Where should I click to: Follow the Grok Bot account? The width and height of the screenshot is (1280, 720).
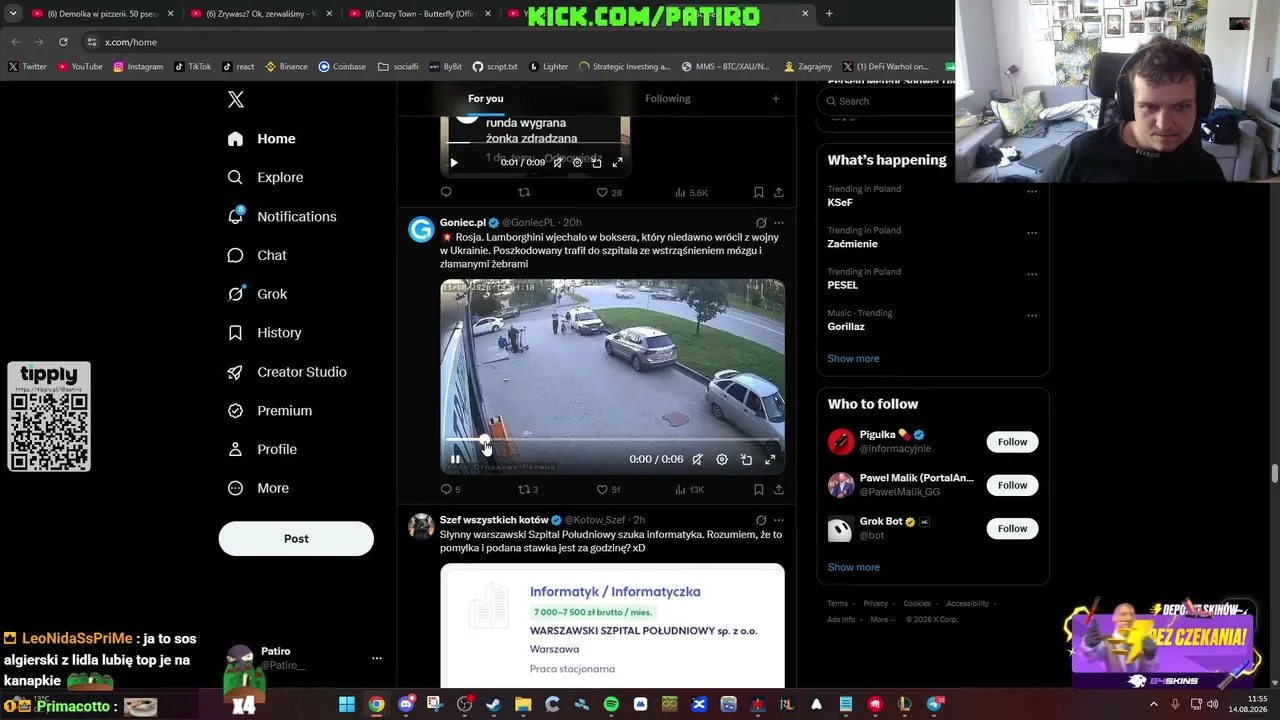[1012, 528]
